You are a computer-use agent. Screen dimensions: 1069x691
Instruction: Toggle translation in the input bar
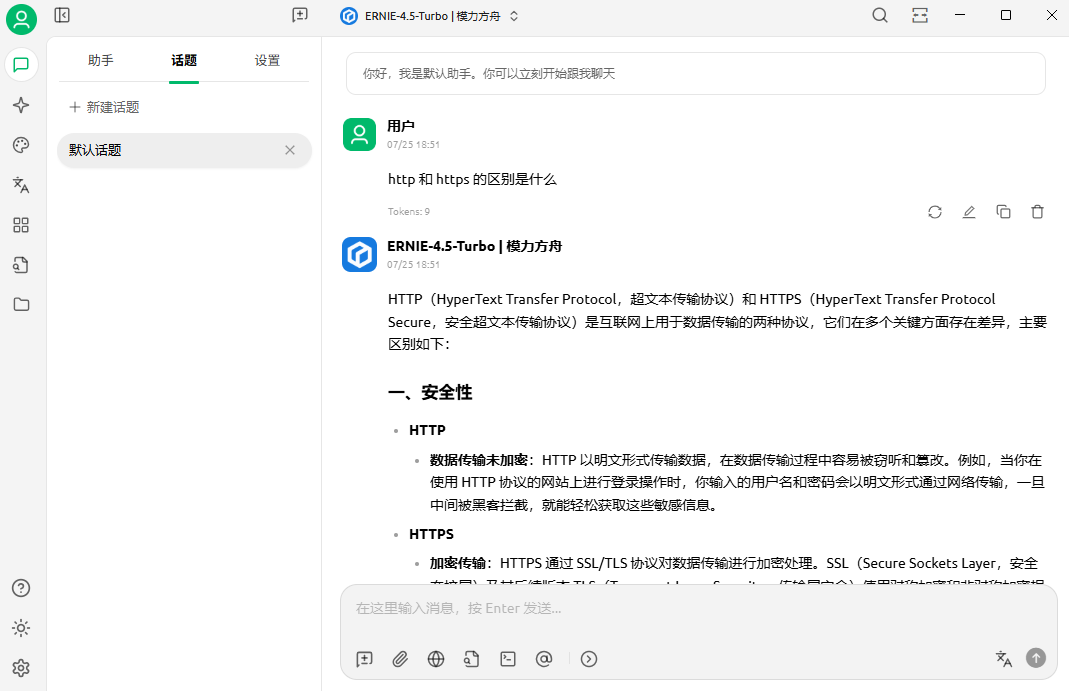pos(1003,659)
